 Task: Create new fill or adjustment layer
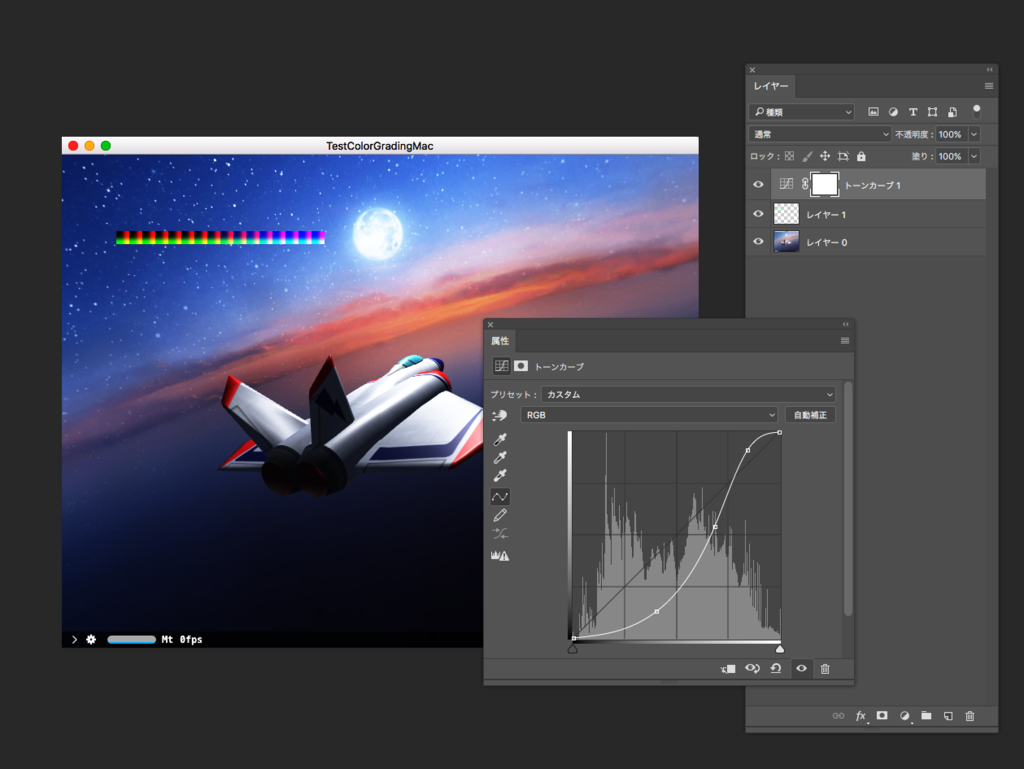[x=904, y=716]
